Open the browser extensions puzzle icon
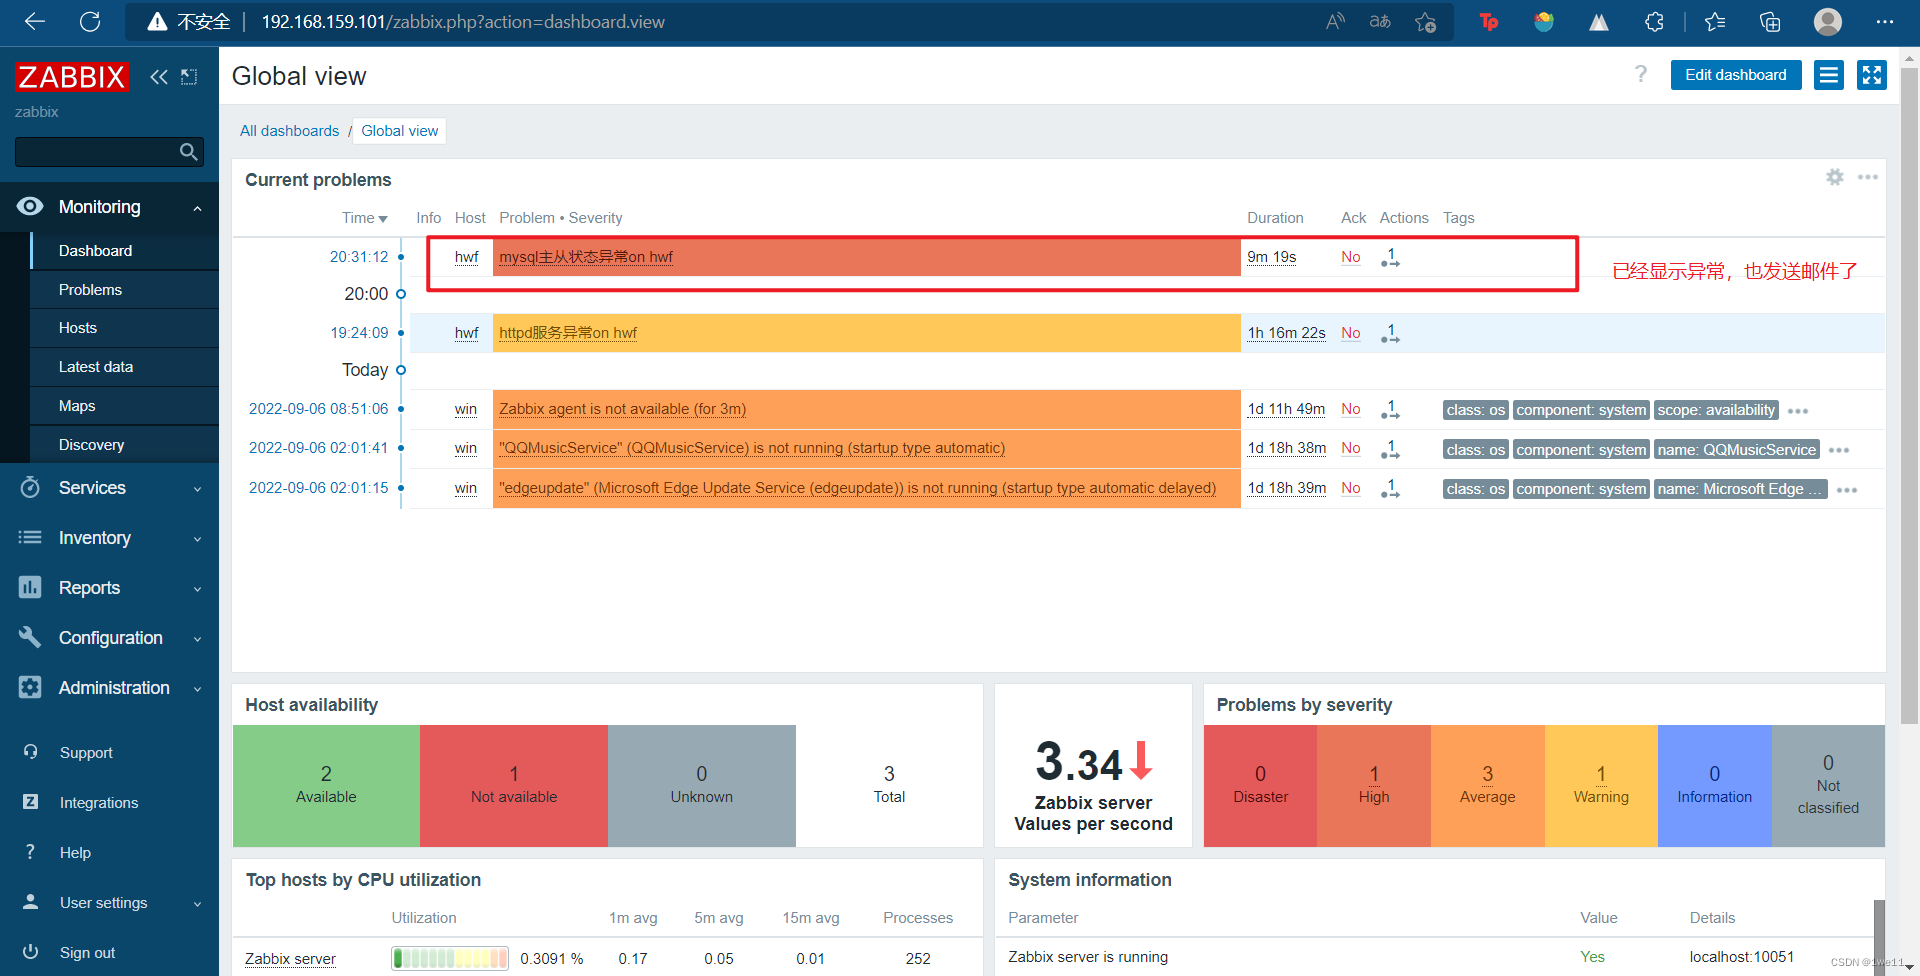The image size is (1920, 976). [1654, 22]
